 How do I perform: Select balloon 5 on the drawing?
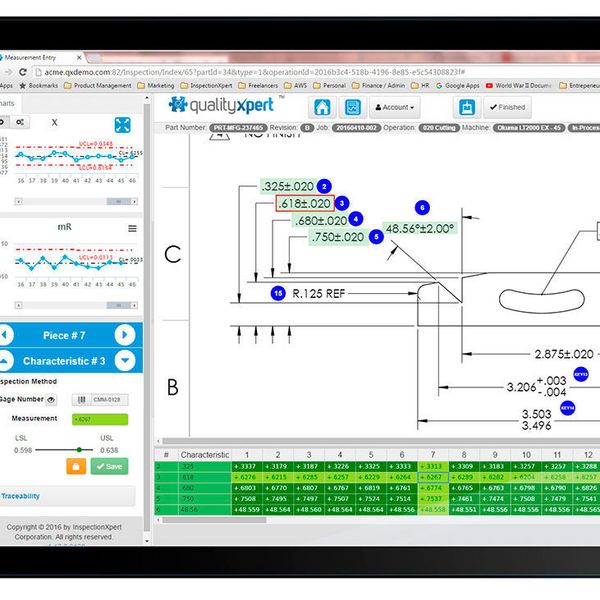[x=376, y=236]
